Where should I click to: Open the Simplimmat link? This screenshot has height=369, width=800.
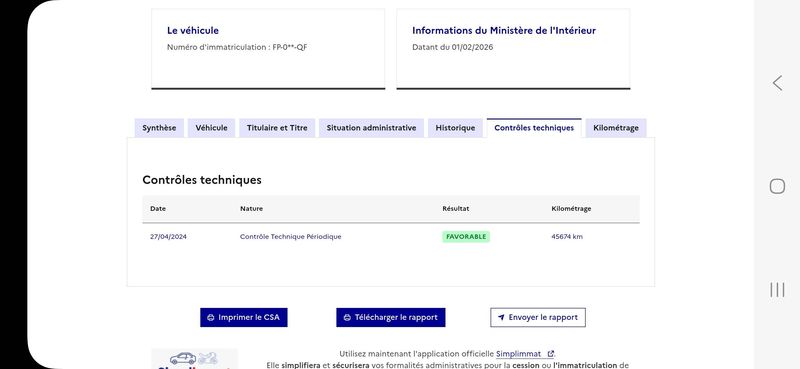(x=524, y=354)
